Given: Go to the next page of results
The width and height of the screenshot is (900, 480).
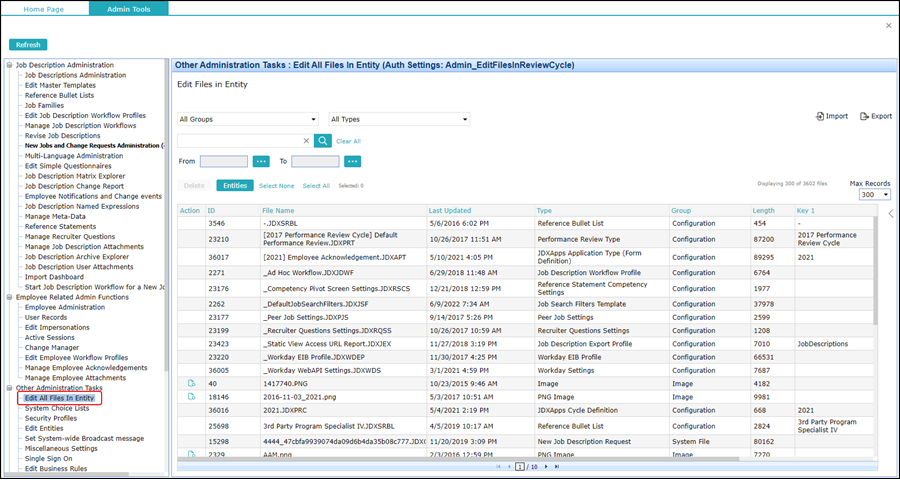Looking at the screenshot, I should click(x=546, y=467).
